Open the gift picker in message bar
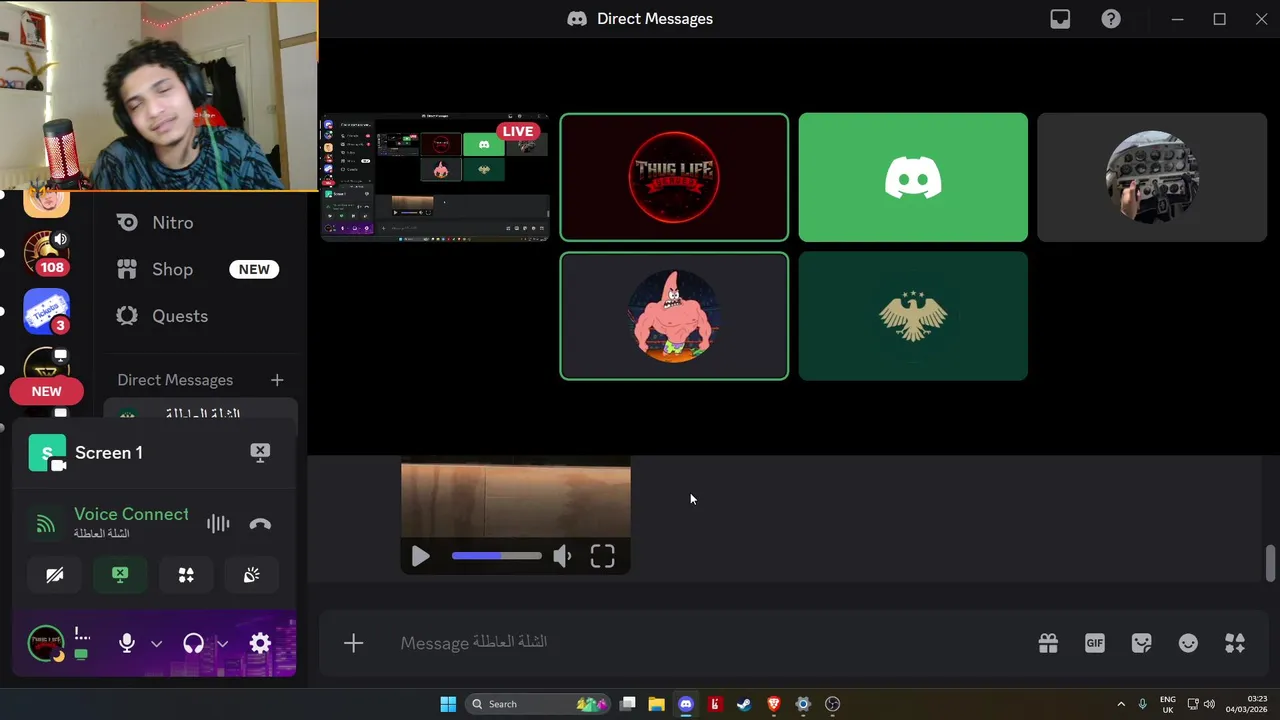 click(x=1048, y=643)
